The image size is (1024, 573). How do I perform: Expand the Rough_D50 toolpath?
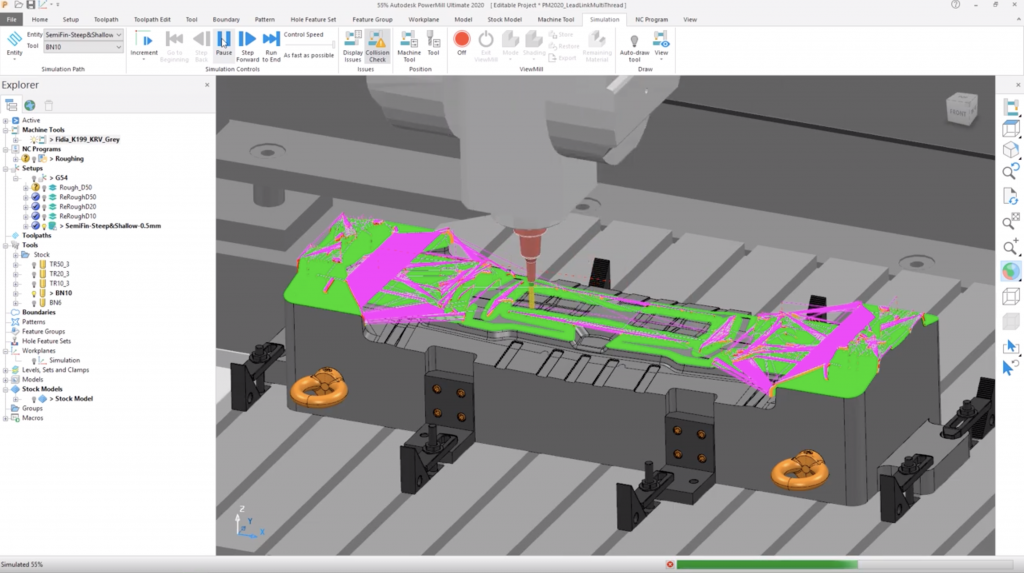25,188
